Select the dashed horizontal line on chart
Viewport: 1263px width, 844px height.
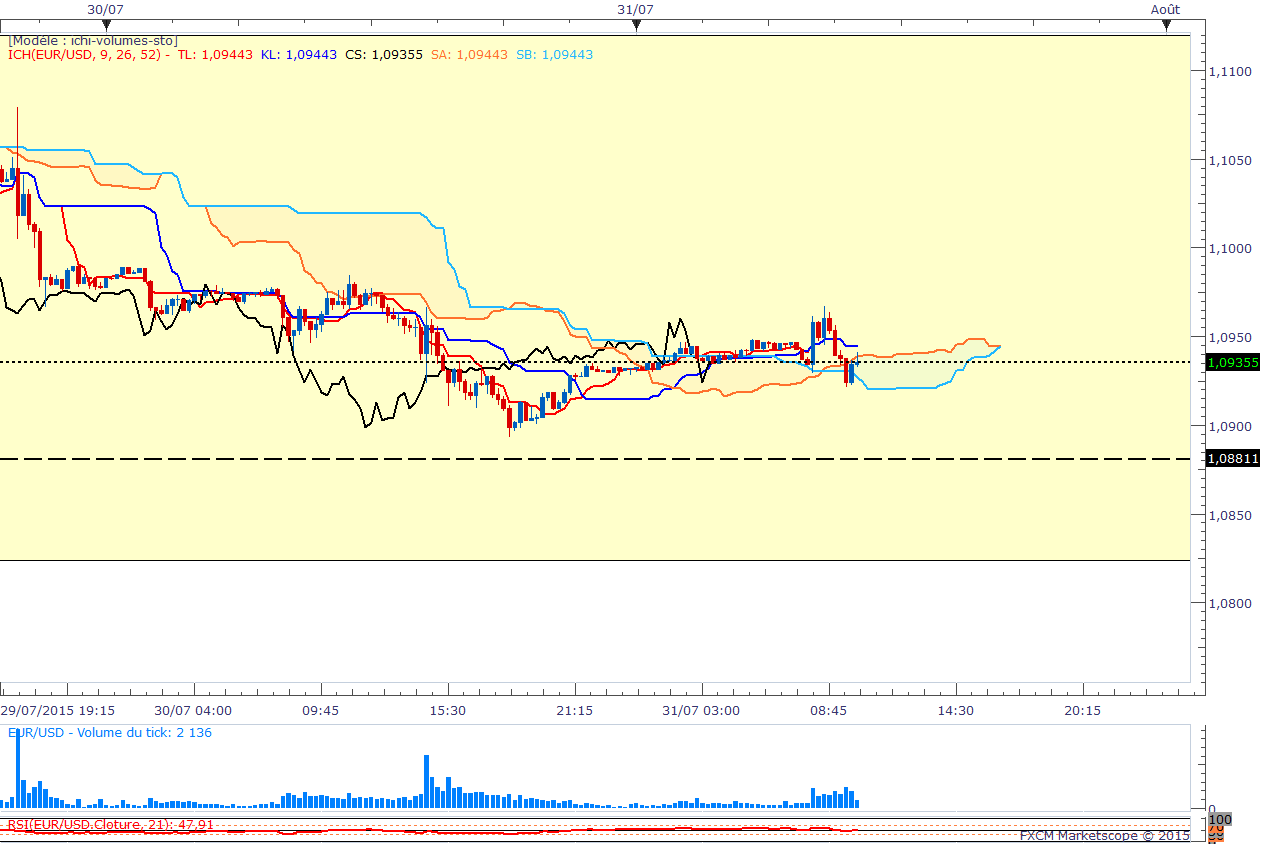point(600,459)
